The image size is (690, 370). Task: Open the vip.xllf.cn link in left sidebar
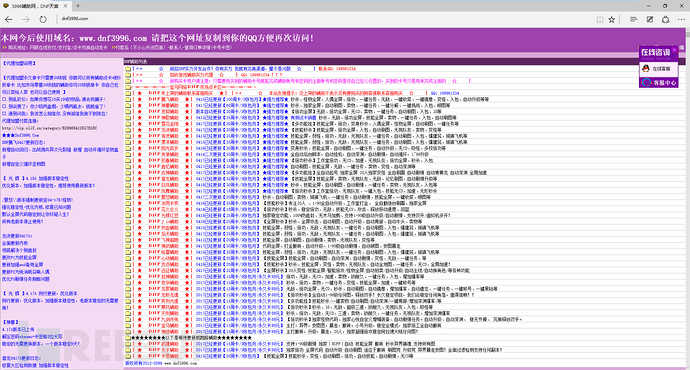coord(49,128)
